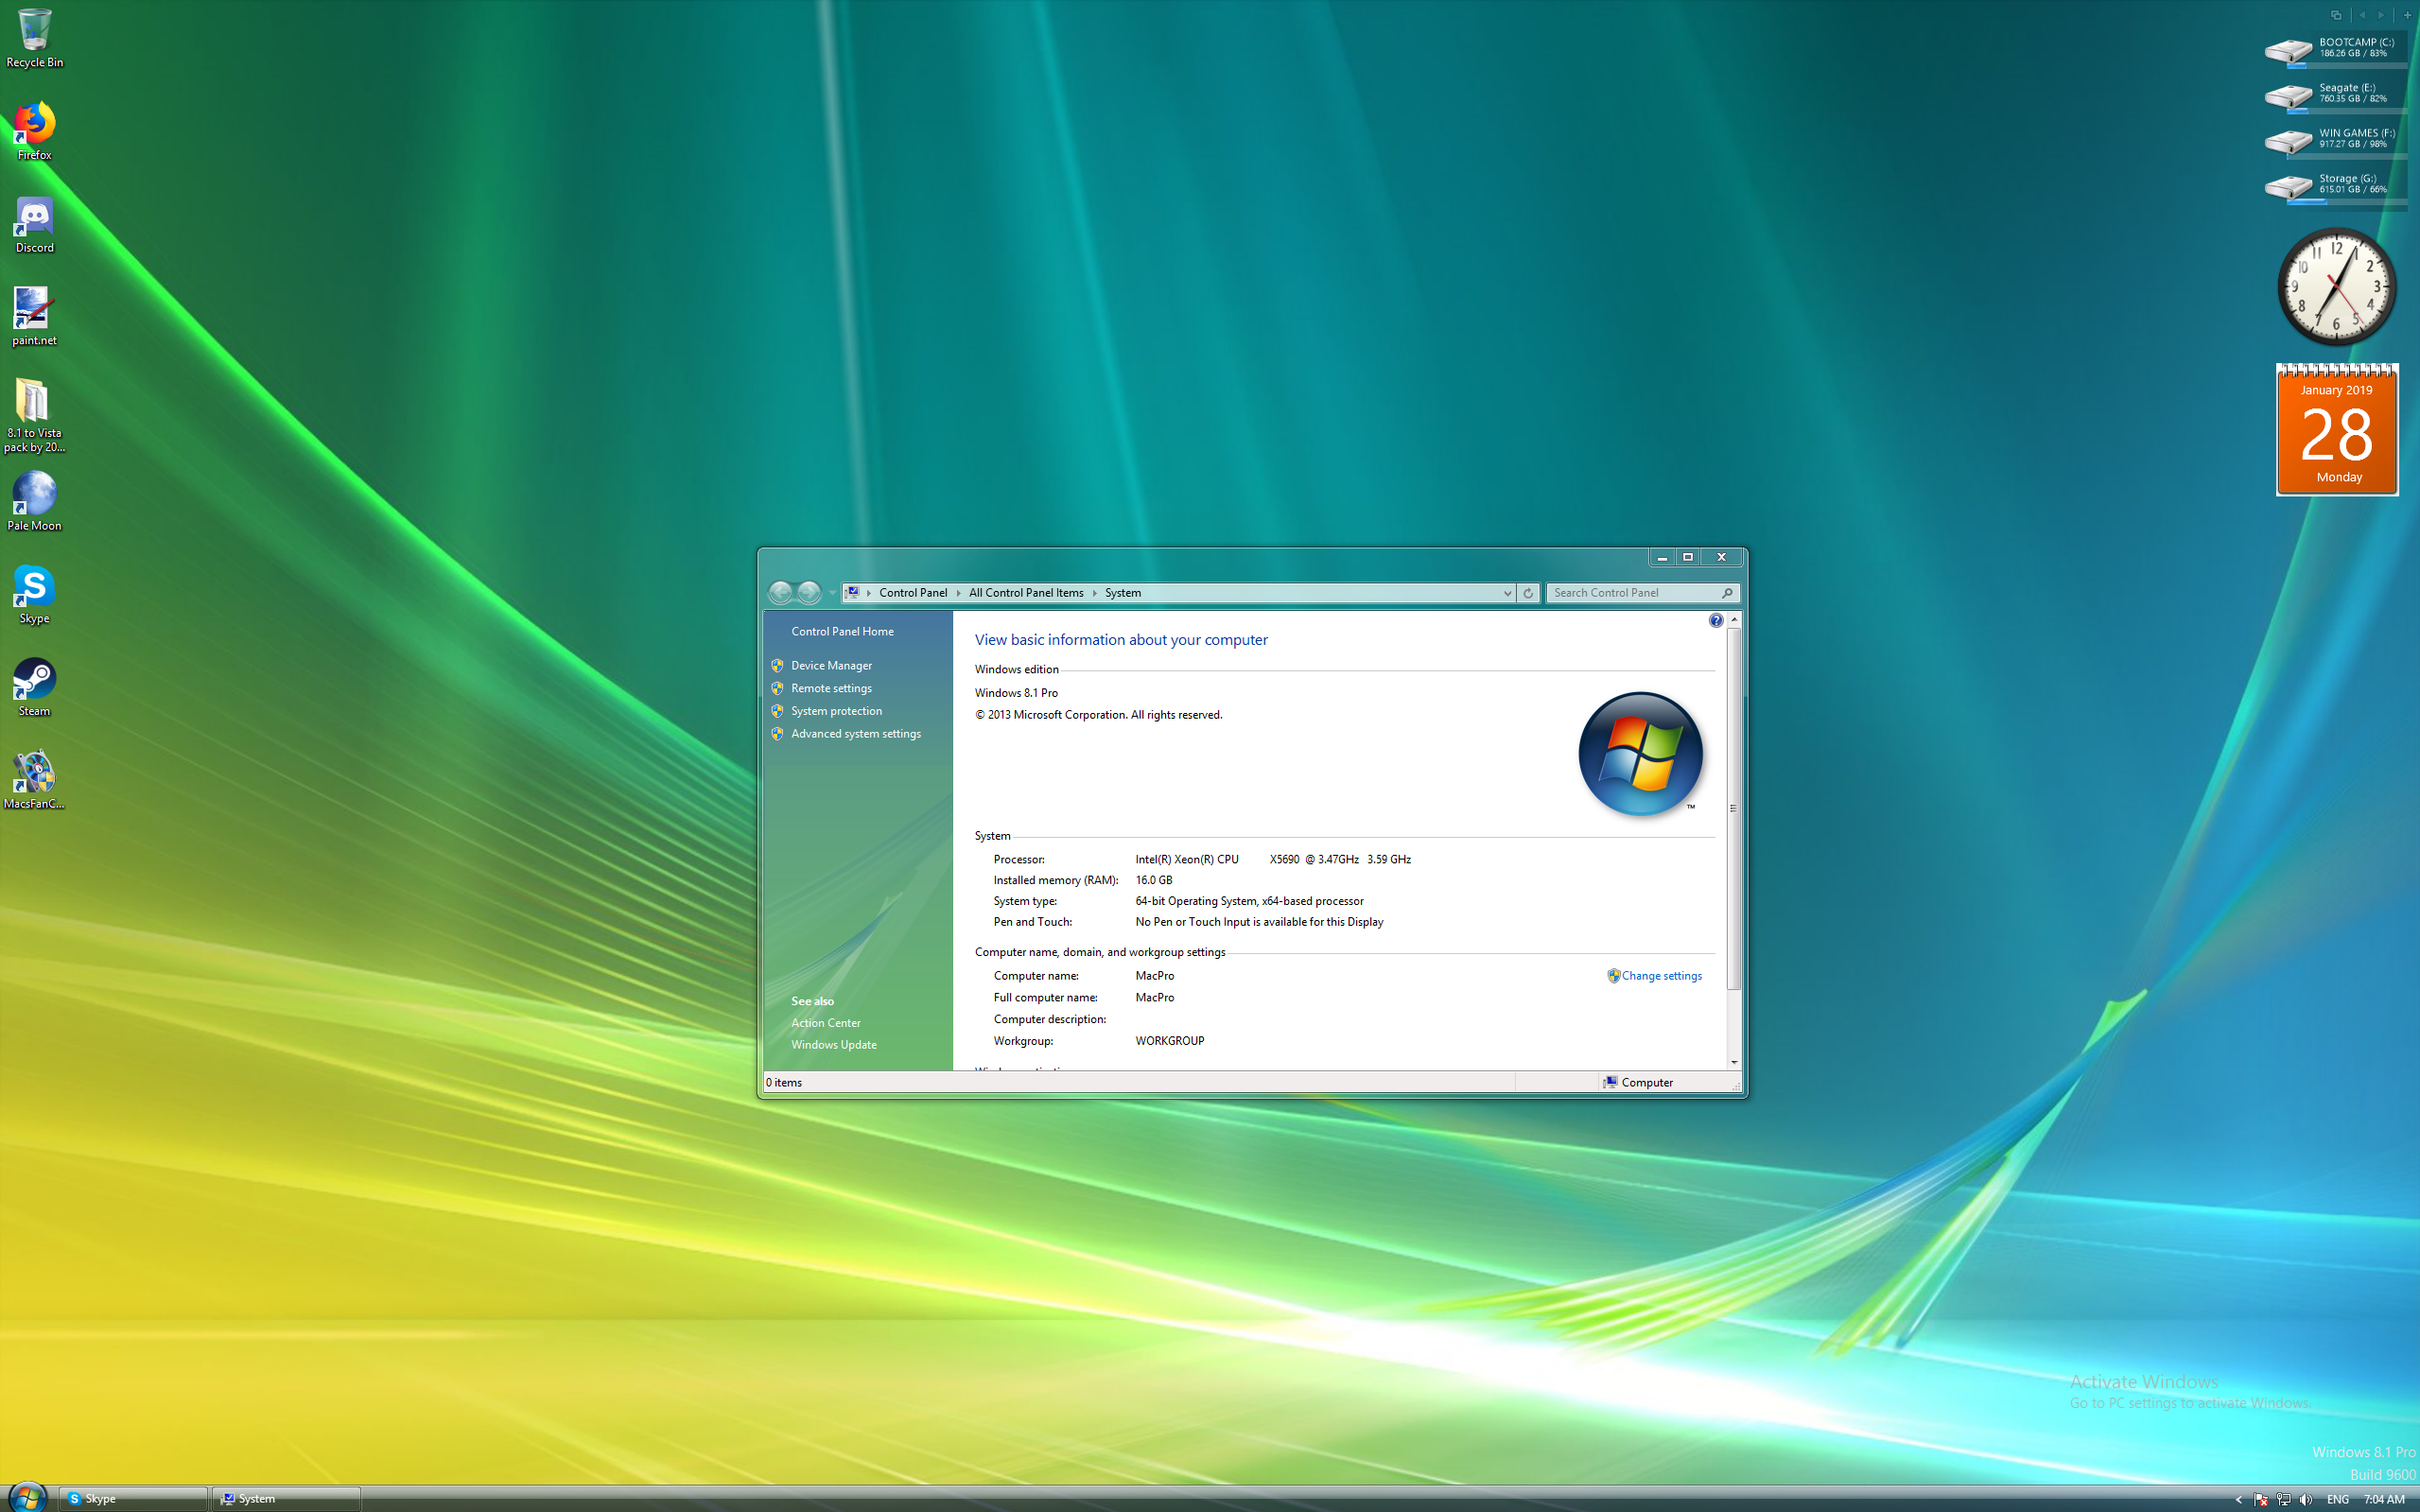Click the ENG language indicator
2420x1512 pixels.
pyautogui.click(x=2338, y=1499)
